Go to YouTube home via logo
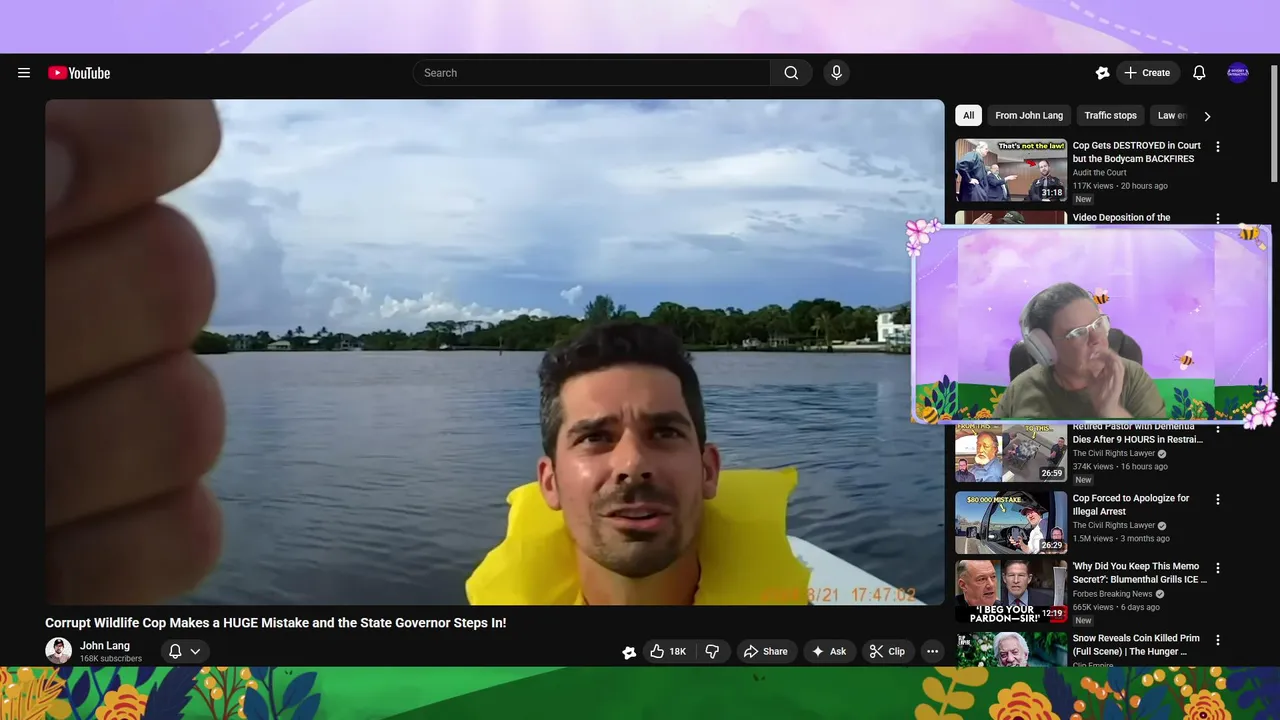The image size is (1280, 720). coord(79,73)
